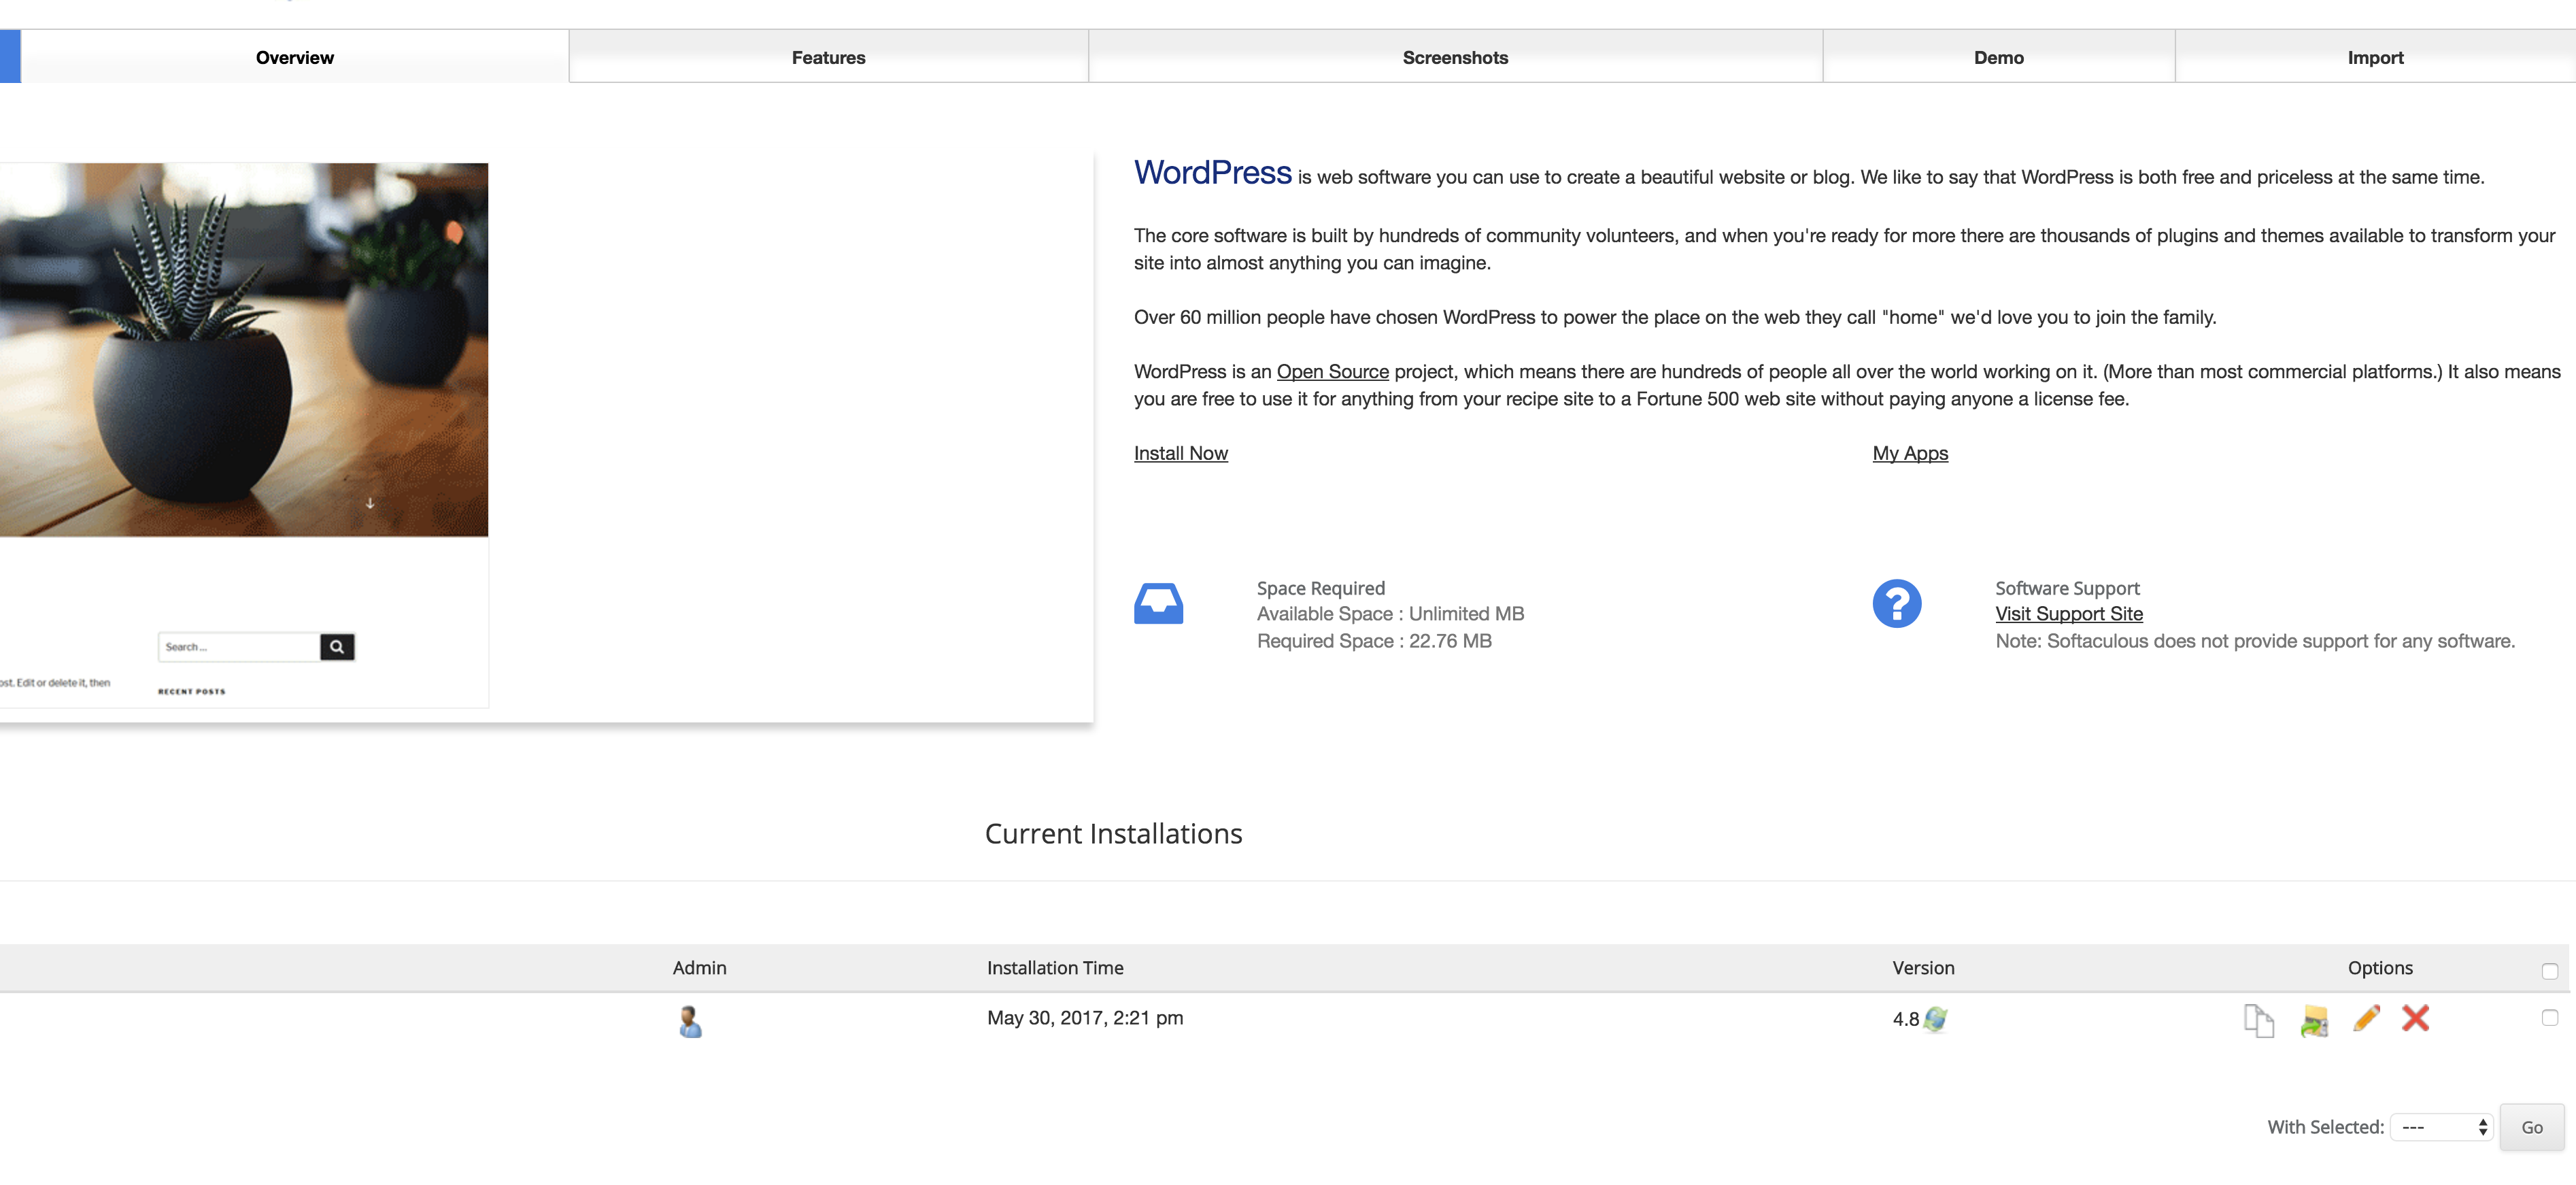Click the admin user icon
Image resolution: width=2576 pixels, height=1185 pixels.
689,1021
